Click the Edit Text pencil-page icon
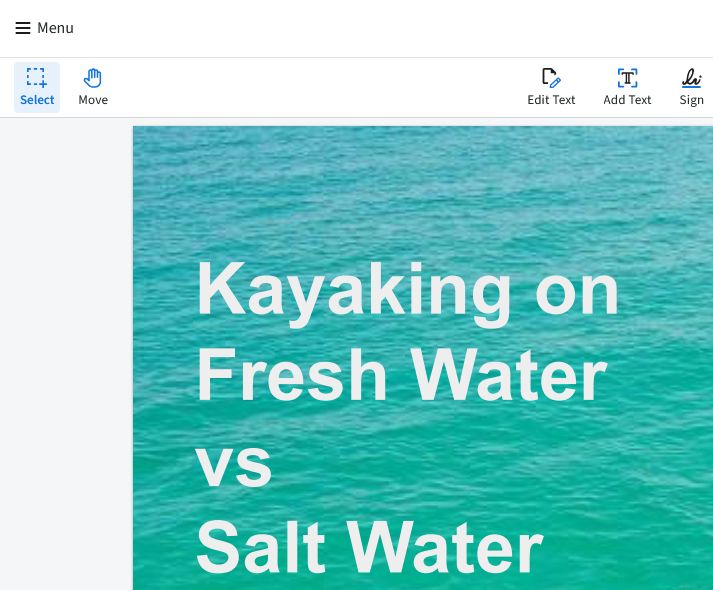The height and width of the screenshot is (590, 713). click(551, 78)
